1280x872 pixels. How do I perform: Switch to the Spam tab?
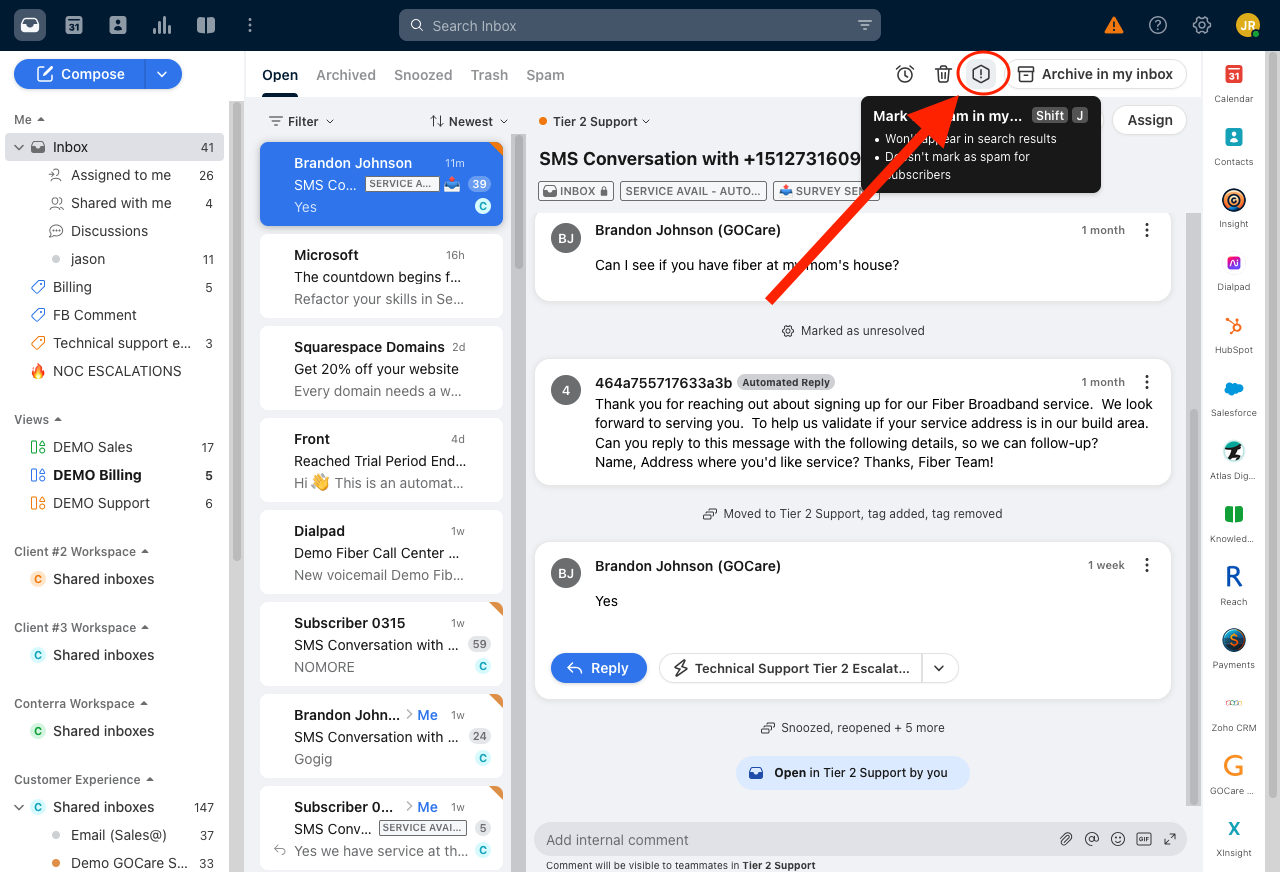pos(545,75)
